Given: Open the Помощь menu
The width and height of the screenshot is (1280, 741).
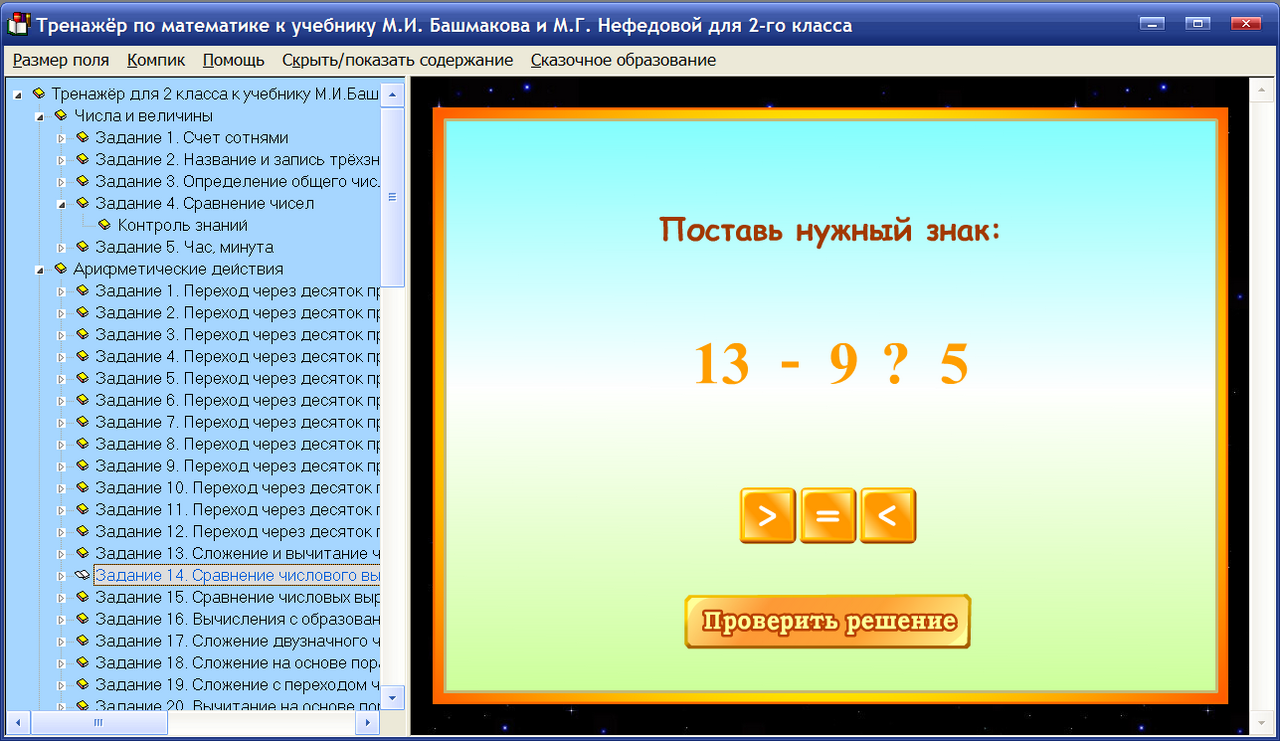Looking at the screenshot, I should pyautogui.click(x=233, y=60).
